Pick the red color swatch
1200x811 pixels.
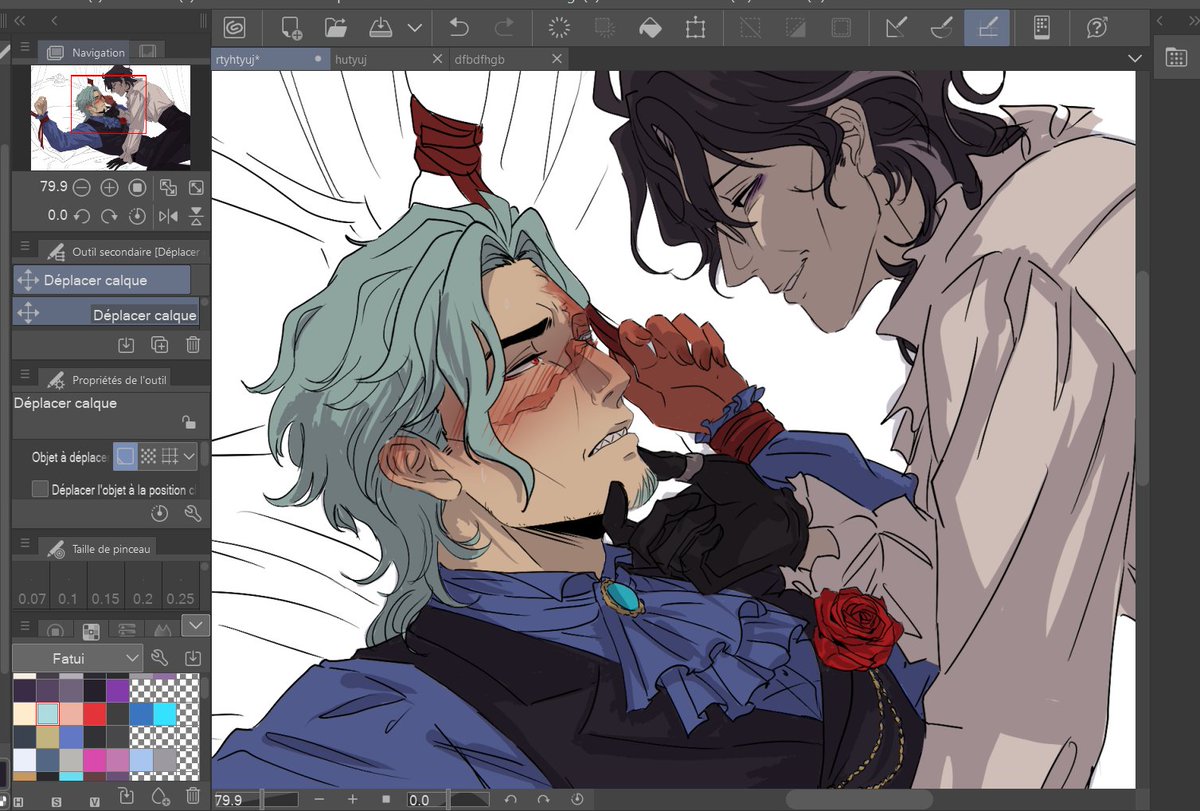coord(95,713)
